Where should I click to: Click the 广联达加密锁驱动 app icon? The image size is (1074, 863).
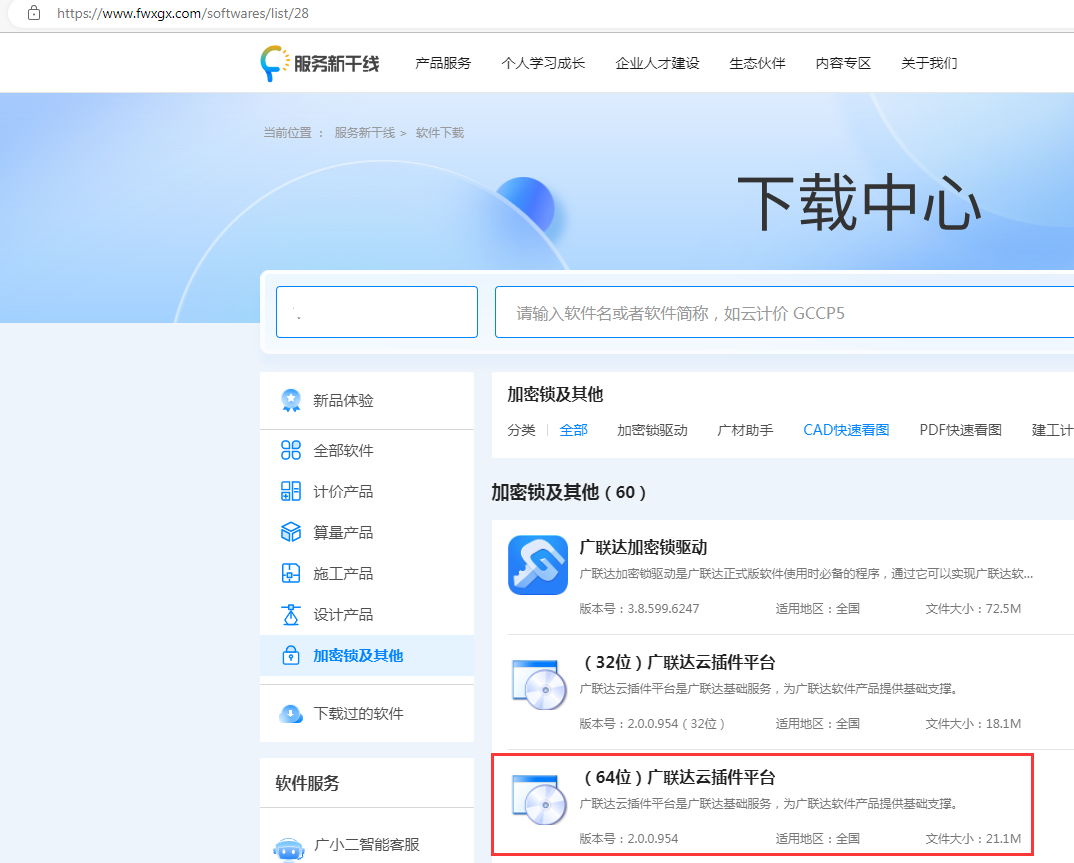pyautogui.click(x=538, y=565)
